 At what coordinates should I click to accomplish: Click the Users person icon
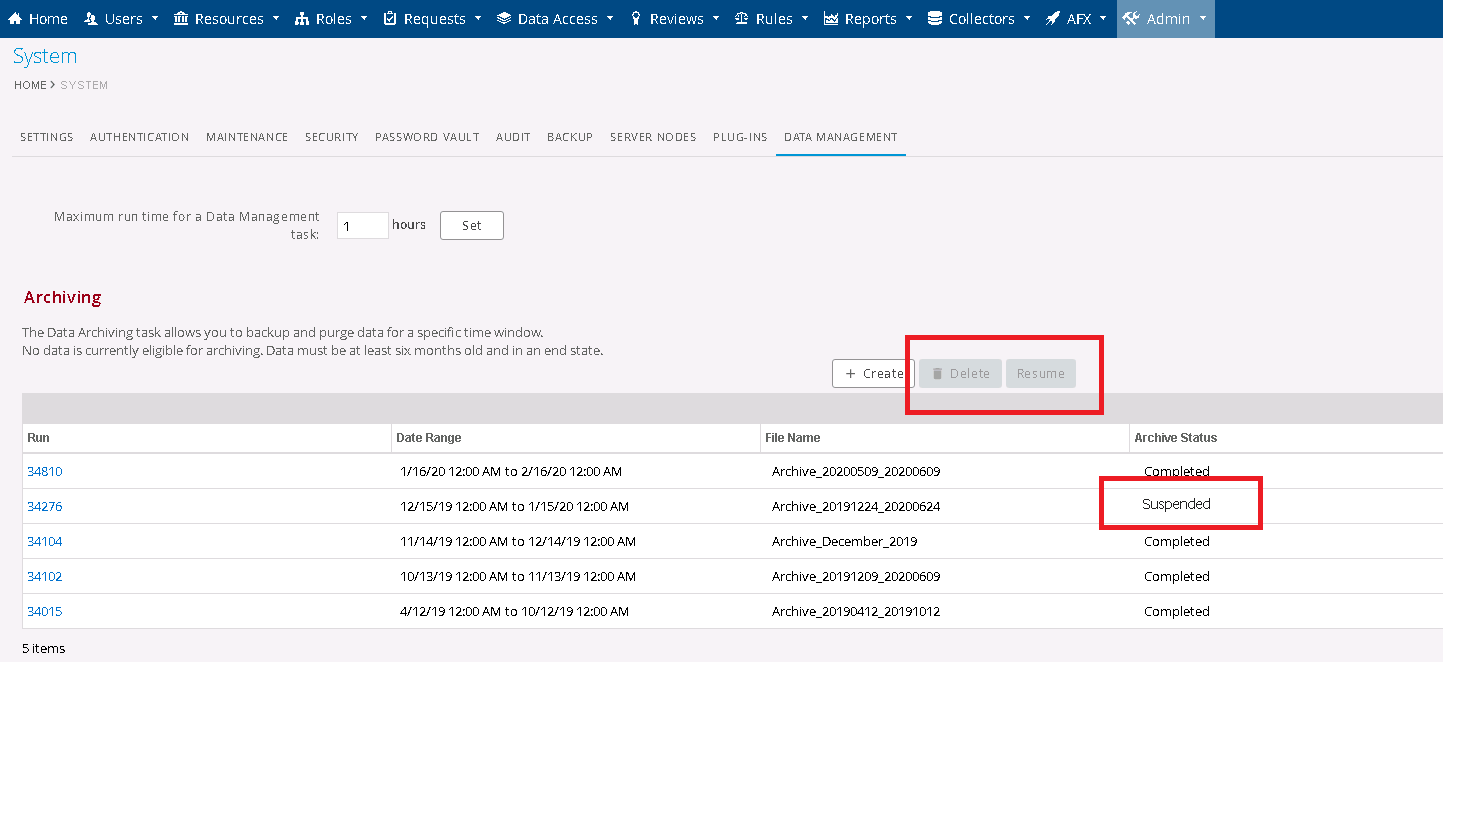[x=91, y=19]
